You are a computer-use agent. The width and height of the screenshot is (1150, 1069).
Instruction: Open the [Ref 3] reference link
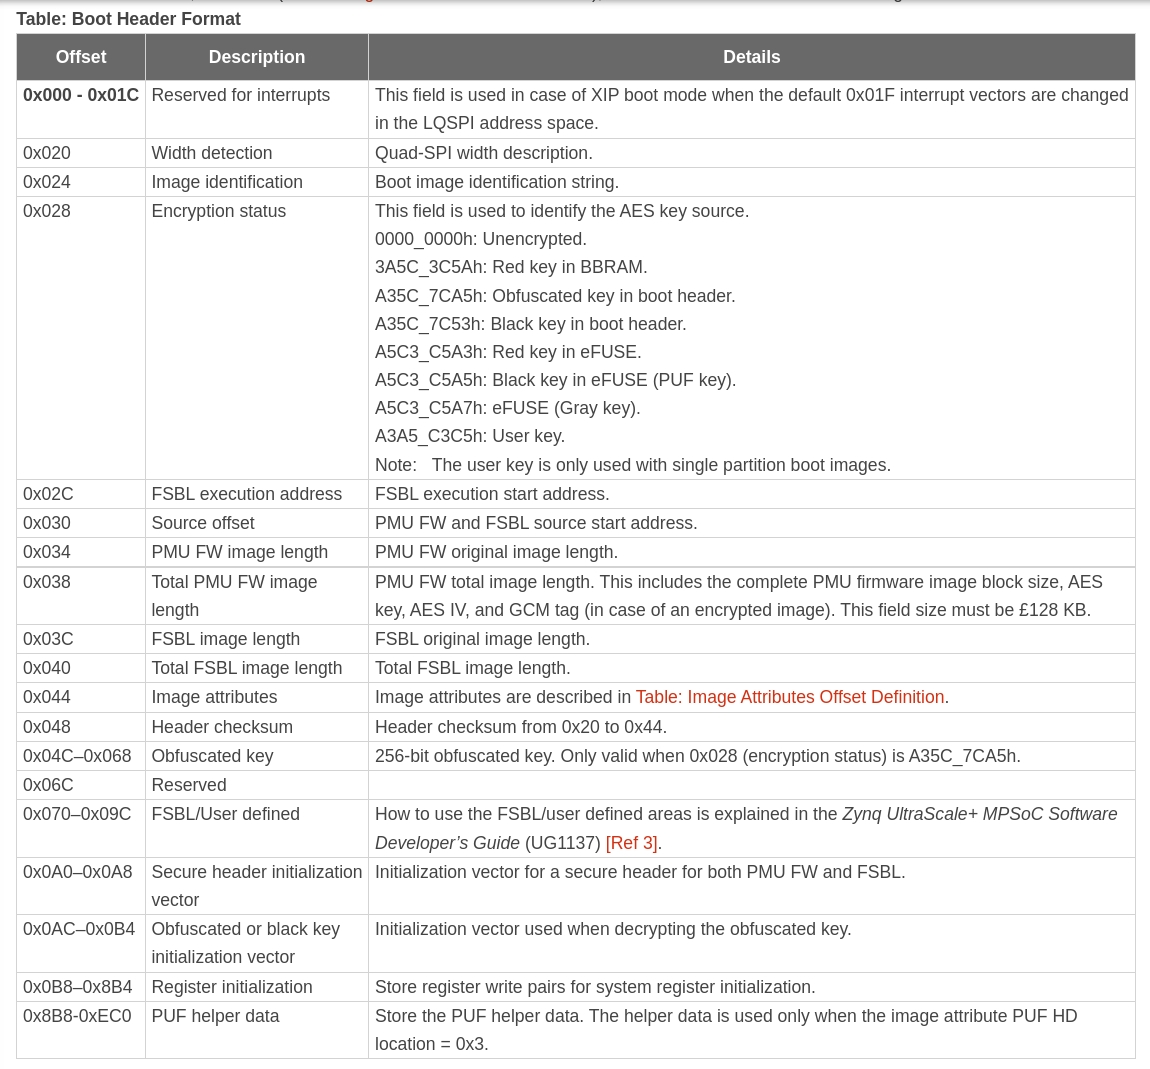(x=631, y=843)
